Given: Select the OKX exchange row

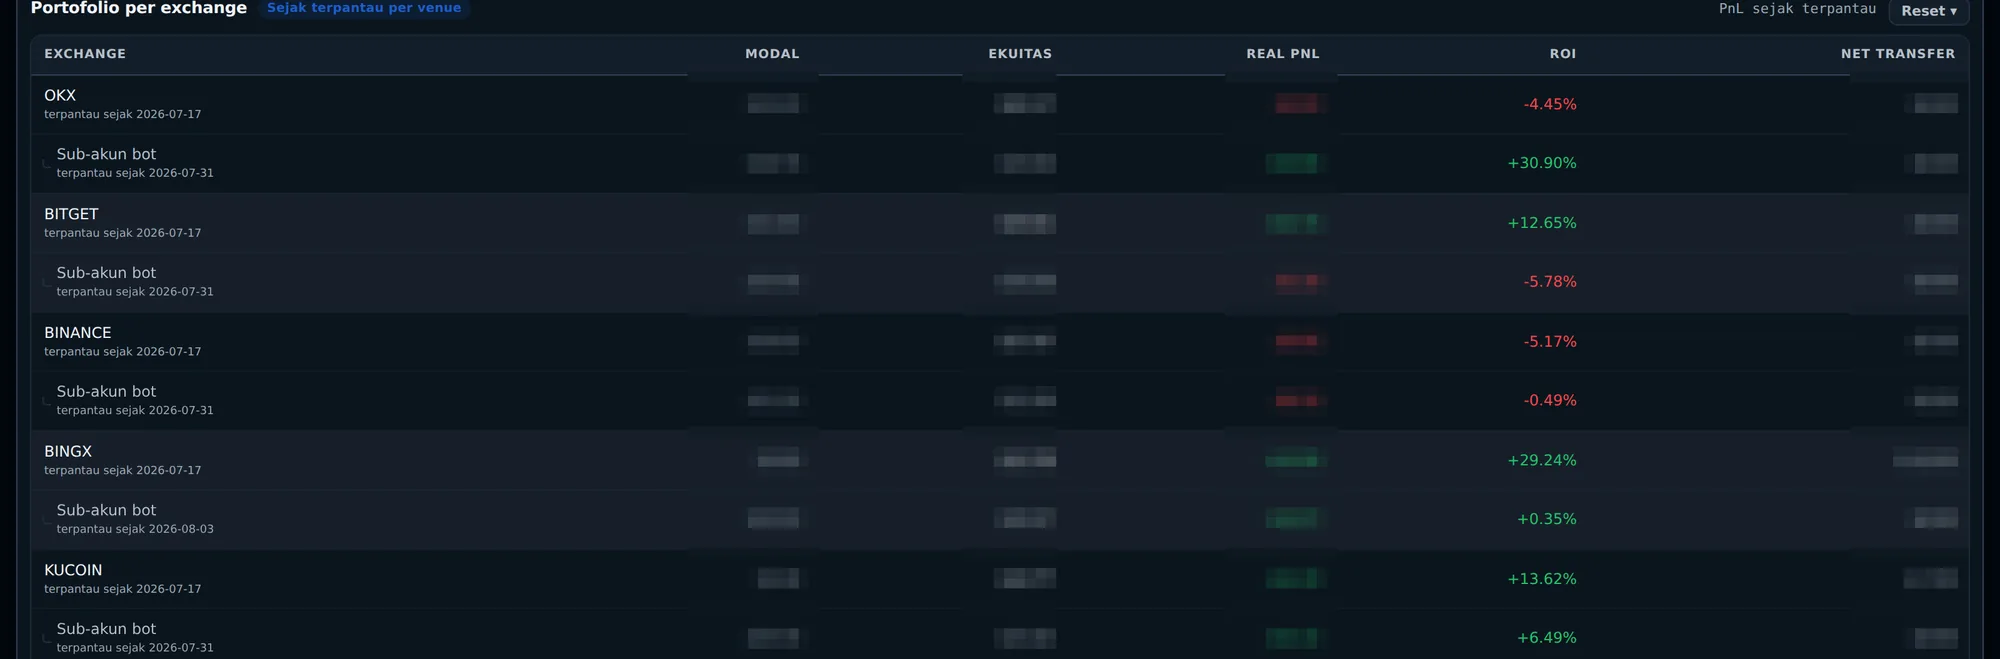Looking at the screenshot, I should click(1000, 104).
